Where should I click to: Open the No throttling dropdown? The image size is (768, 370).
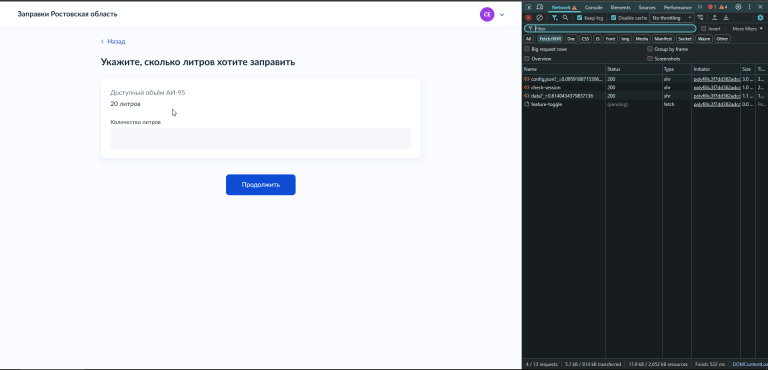[672, 18]
